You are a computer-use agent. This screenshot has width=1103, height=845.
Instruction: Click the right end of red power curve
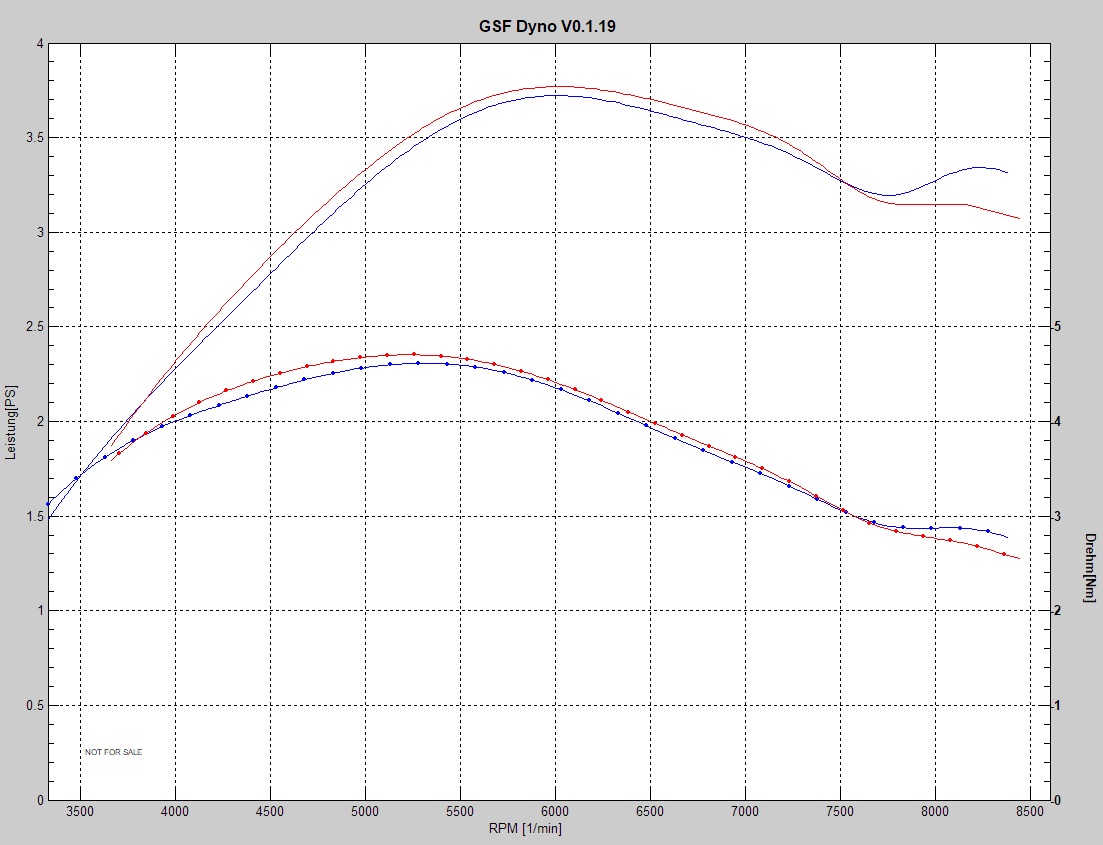point(1018,218)
